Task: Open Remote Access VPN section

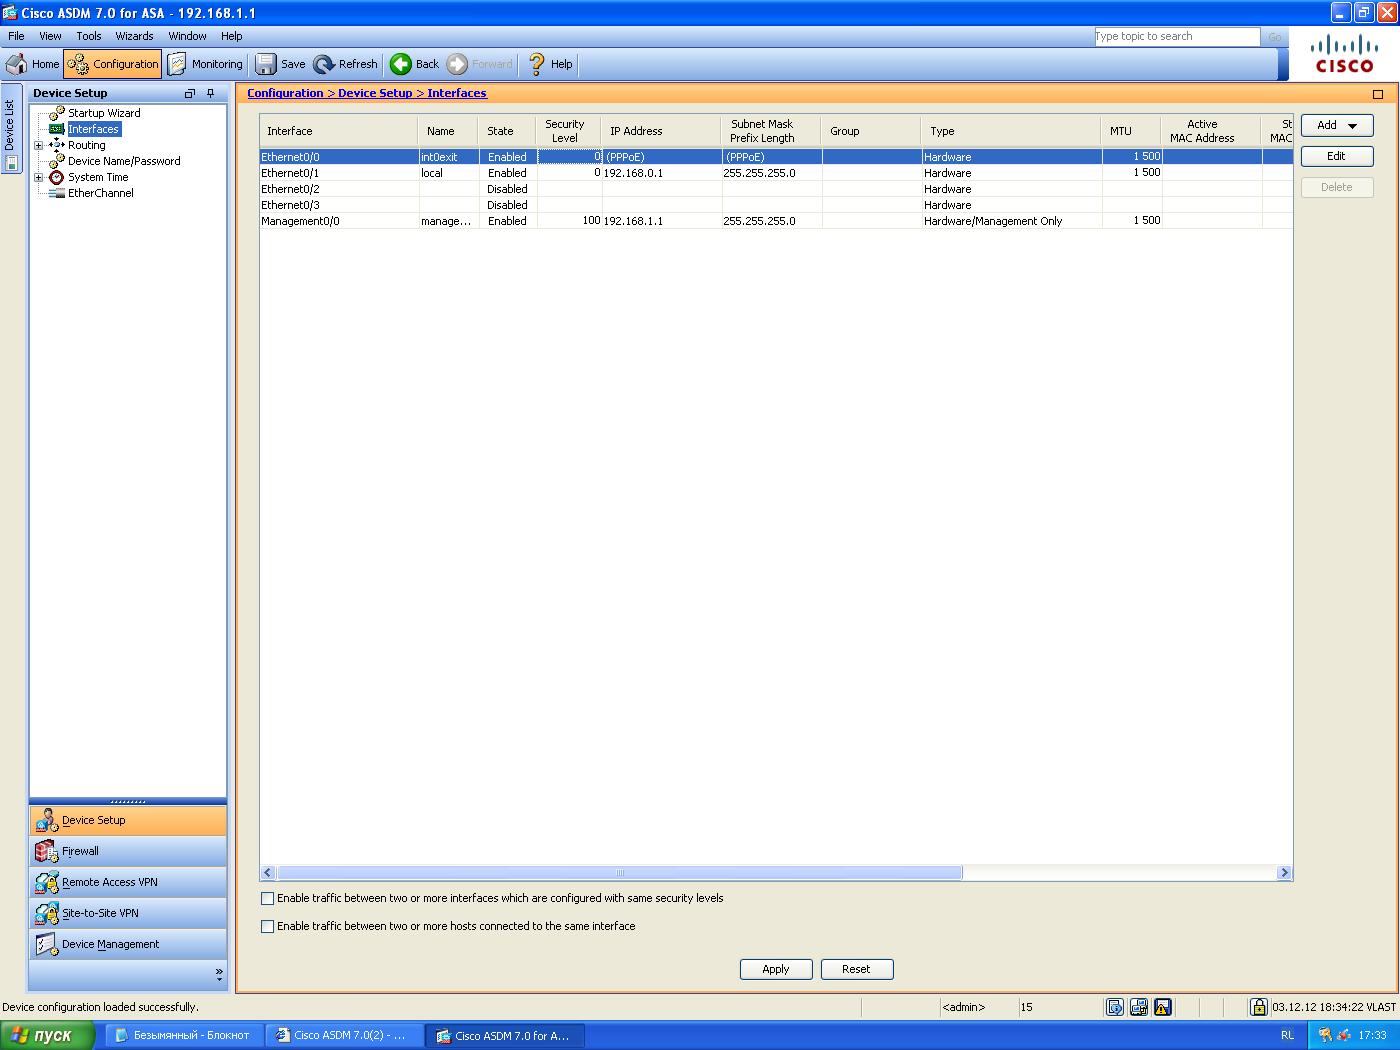Action: pos(128,882)
